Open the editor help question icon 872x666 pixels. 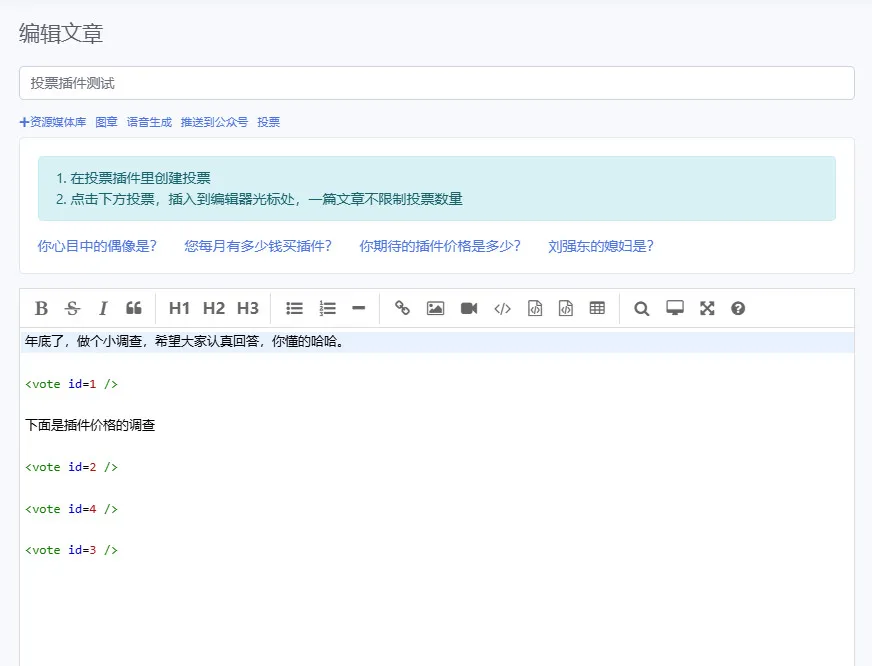coord(738,309)
